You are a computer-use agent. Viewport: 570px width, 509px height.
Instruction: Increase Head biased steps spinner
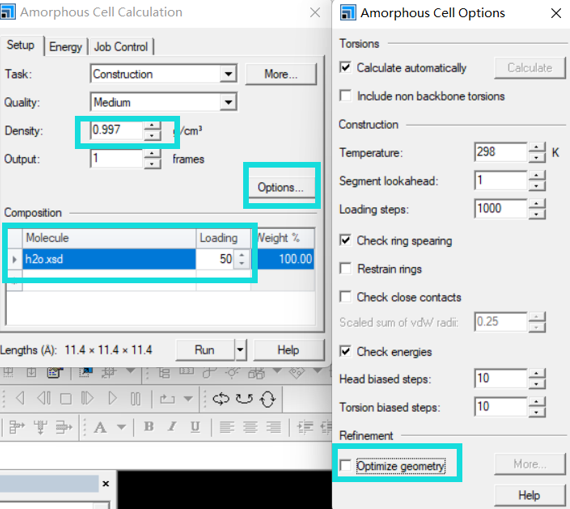(537, 374)
